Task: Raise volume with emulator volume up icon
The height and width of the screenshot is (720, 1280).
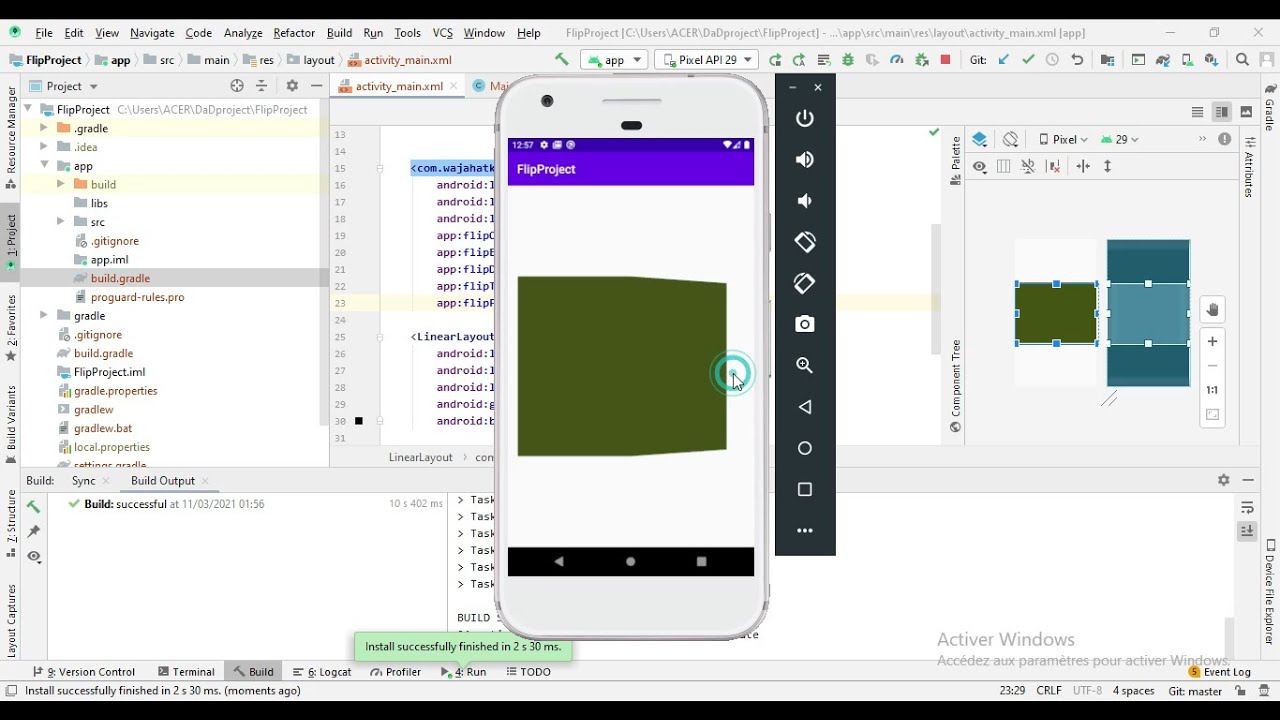Action: [805, 159]
